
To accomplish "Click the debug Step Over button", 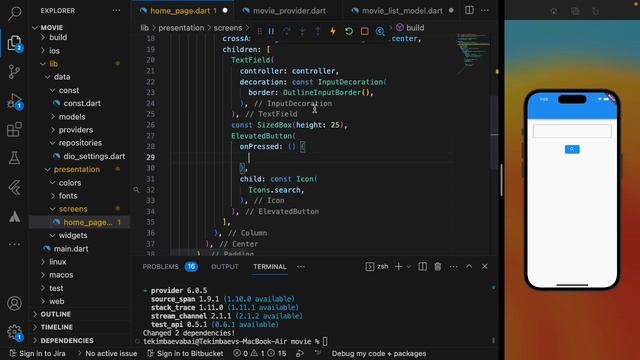I will pos(287,31).
